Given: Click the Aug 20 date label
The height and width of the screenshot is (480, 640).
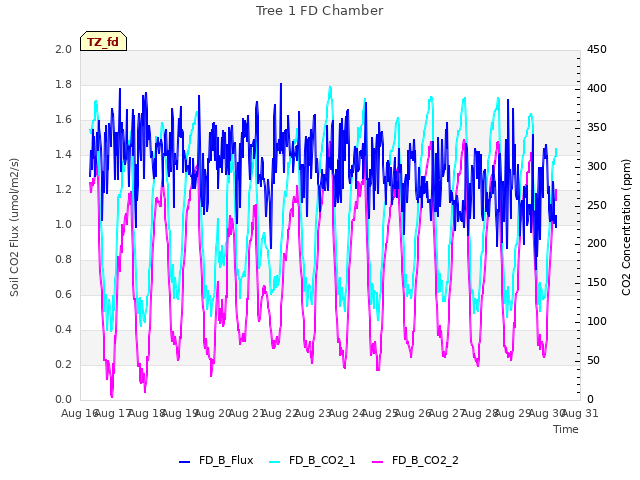Looking at the screenshot, I should pyautogui.click(x=213, y=414).
